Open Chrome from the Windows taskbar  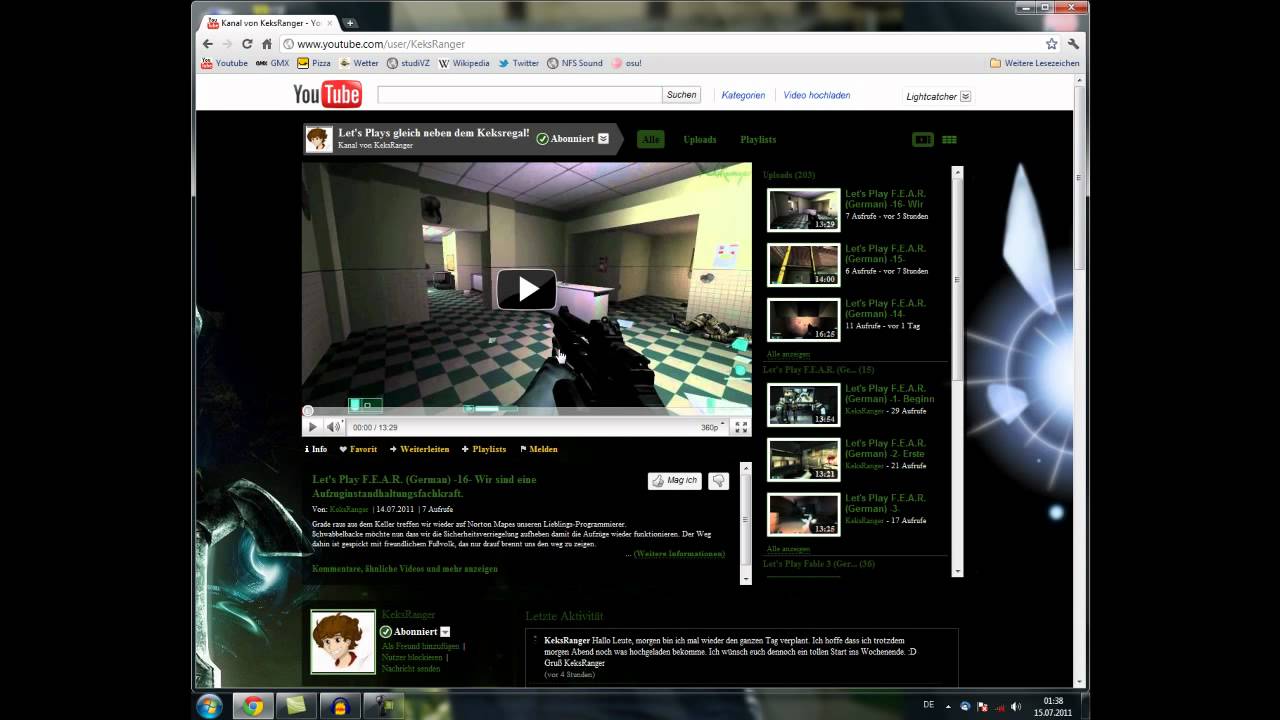[253, 706]
